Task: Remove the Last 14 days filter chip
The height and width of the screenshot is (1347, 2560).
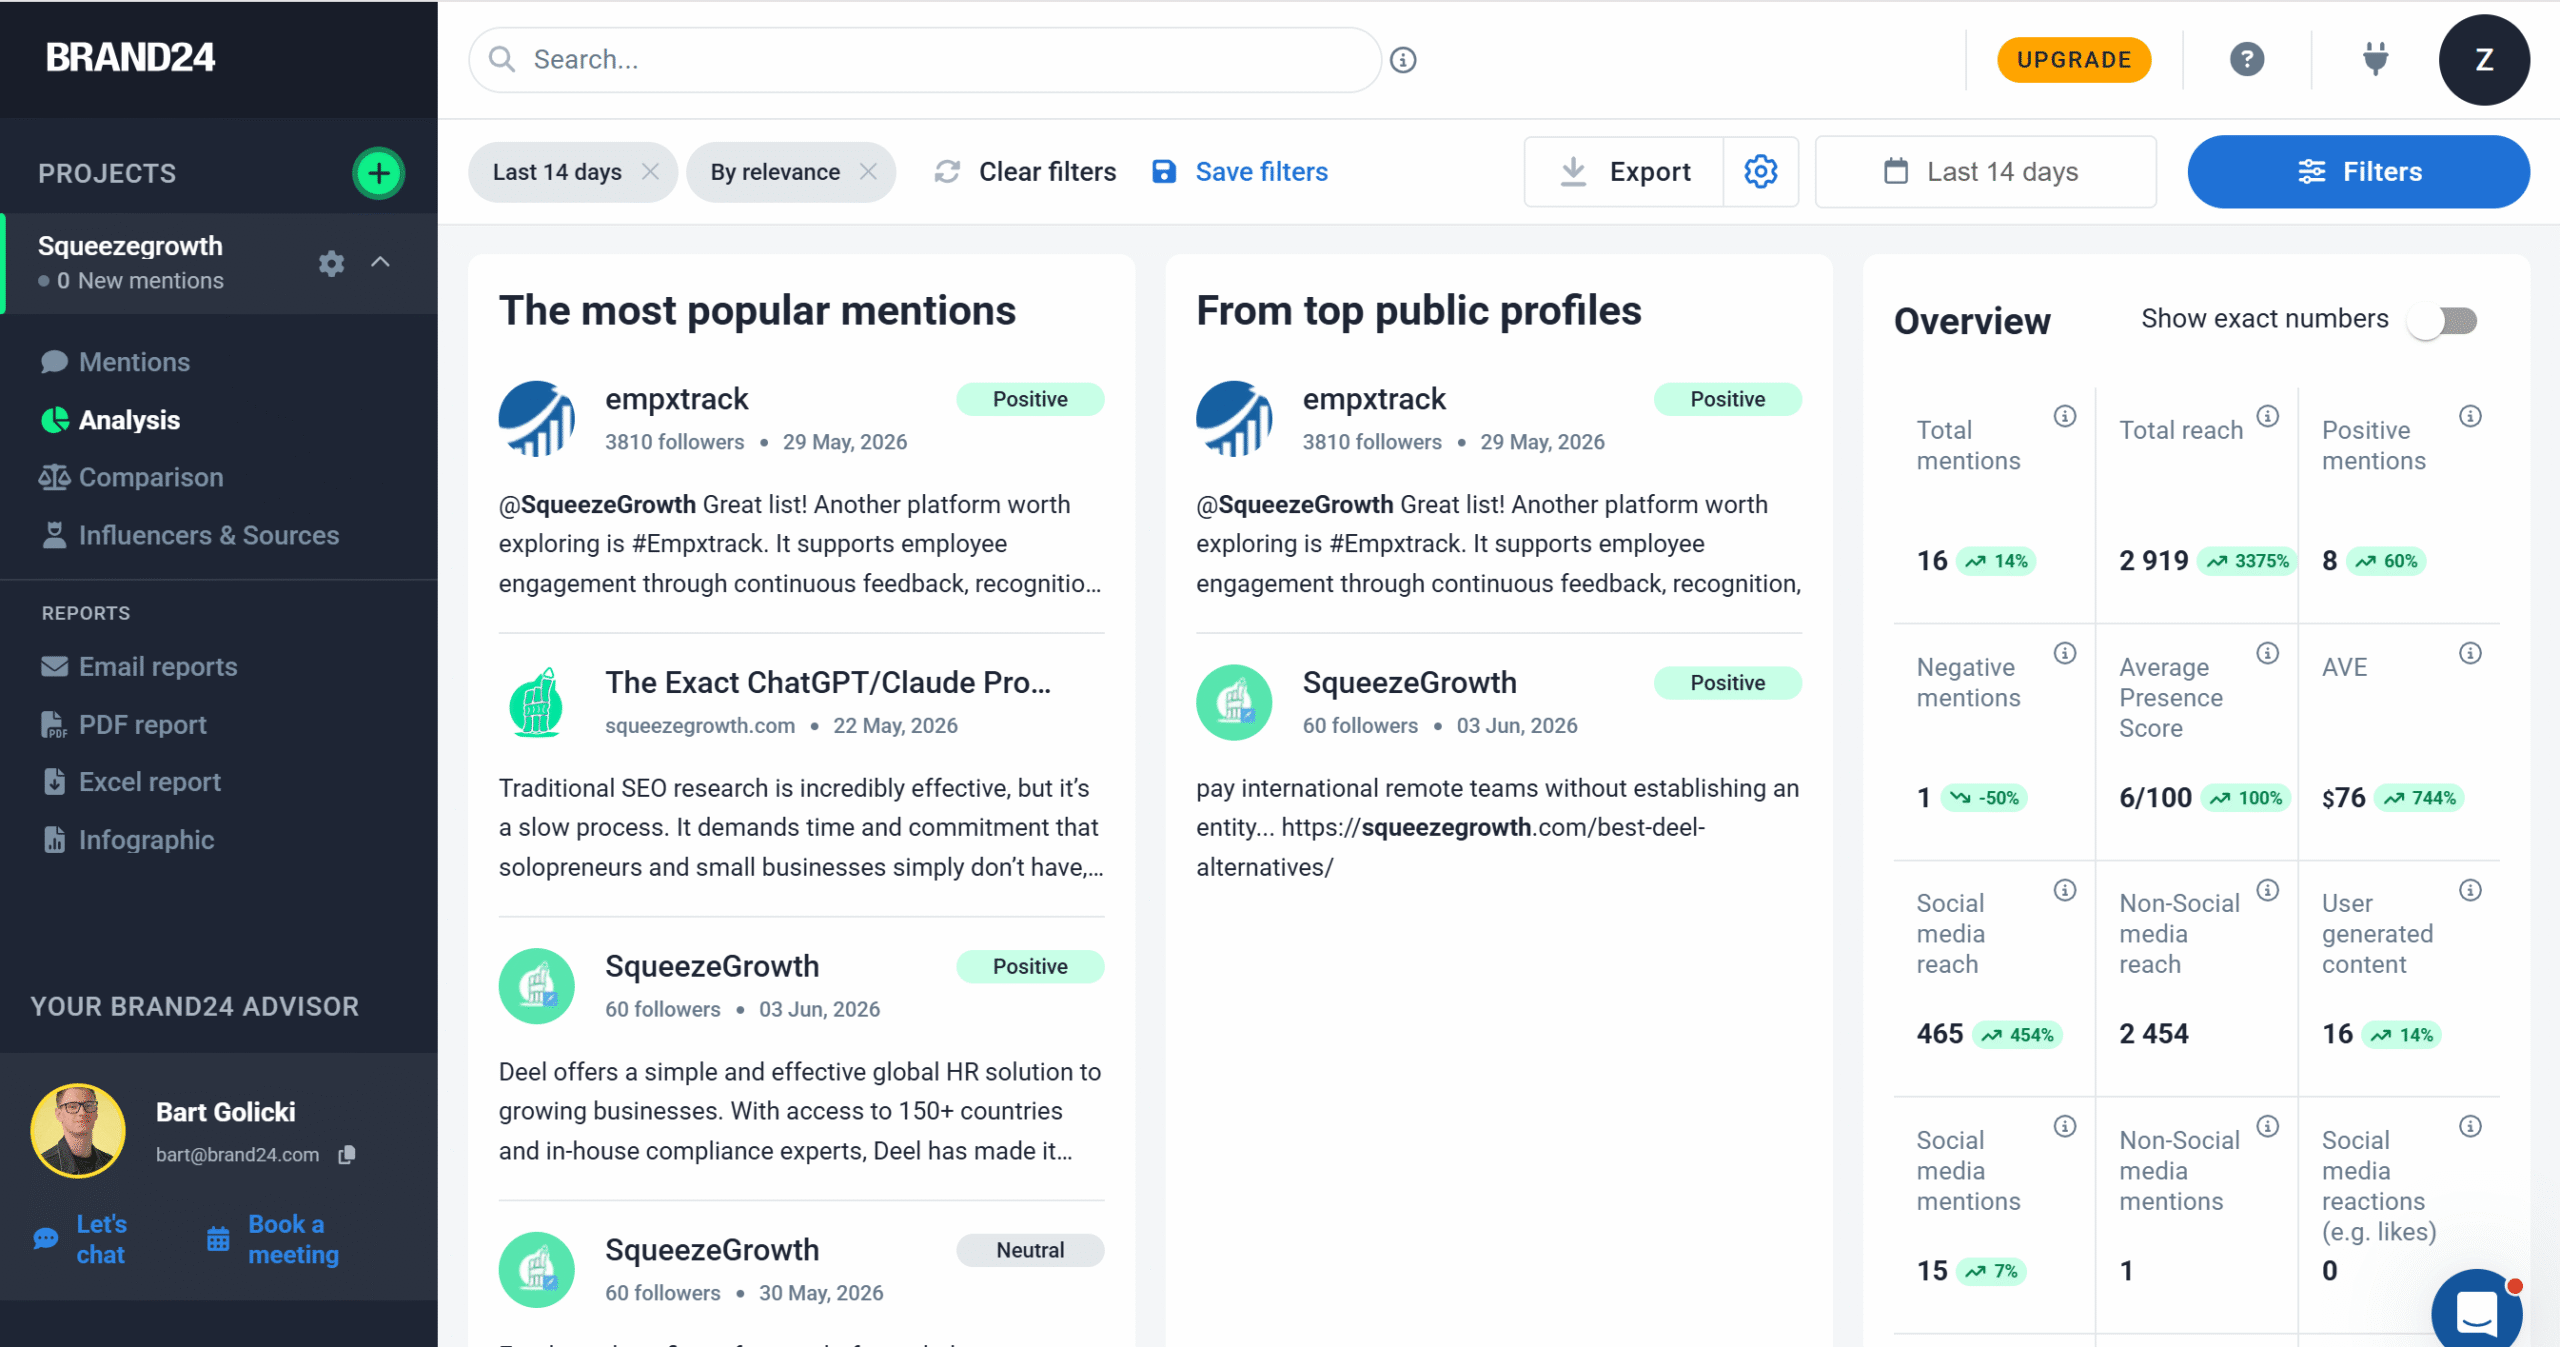Action: (650, 172)
